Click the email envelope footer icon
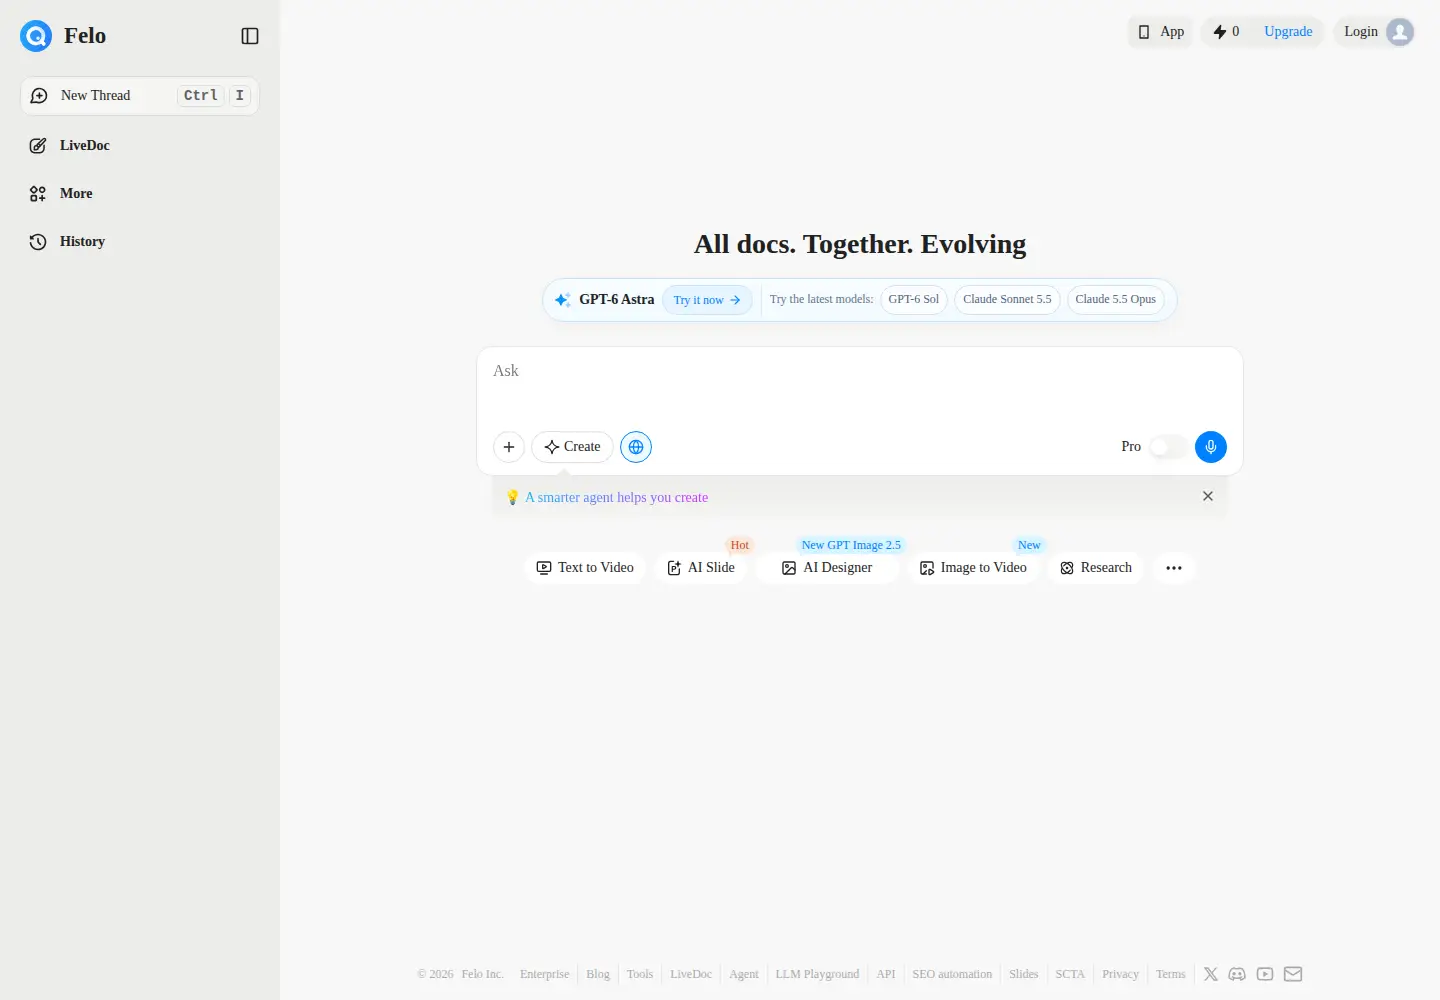This screenshot has height=1000, width=1440. [x=1293, y=974]
